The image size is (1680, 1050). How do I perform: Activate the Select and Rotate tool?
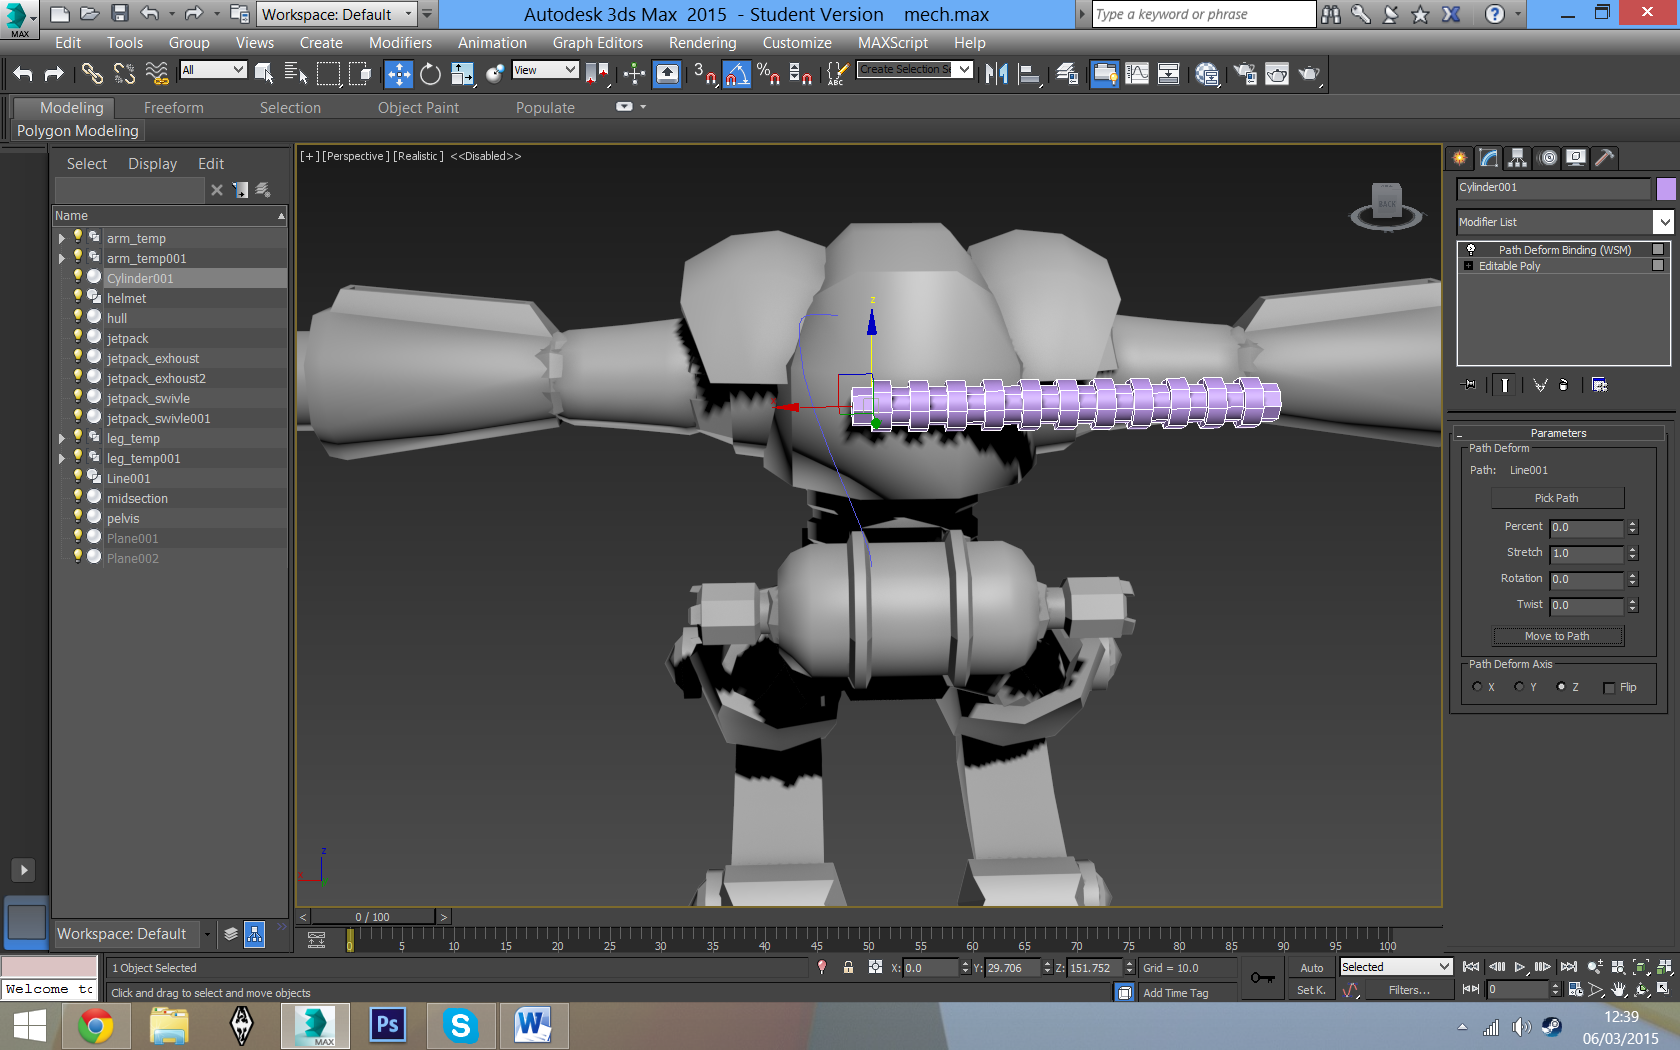tap(430, 73)
